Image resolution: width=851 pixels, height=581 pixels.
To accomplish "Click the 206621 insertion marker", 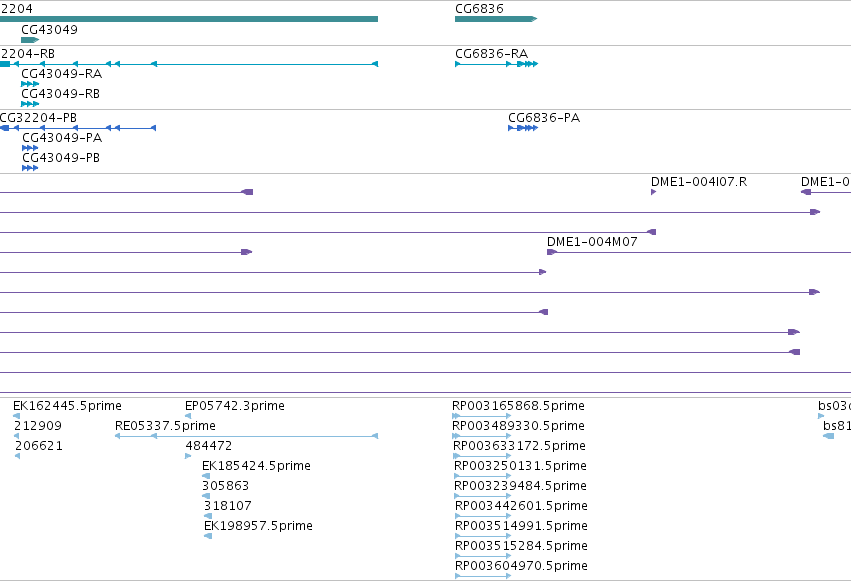I will tap(17, 456).
